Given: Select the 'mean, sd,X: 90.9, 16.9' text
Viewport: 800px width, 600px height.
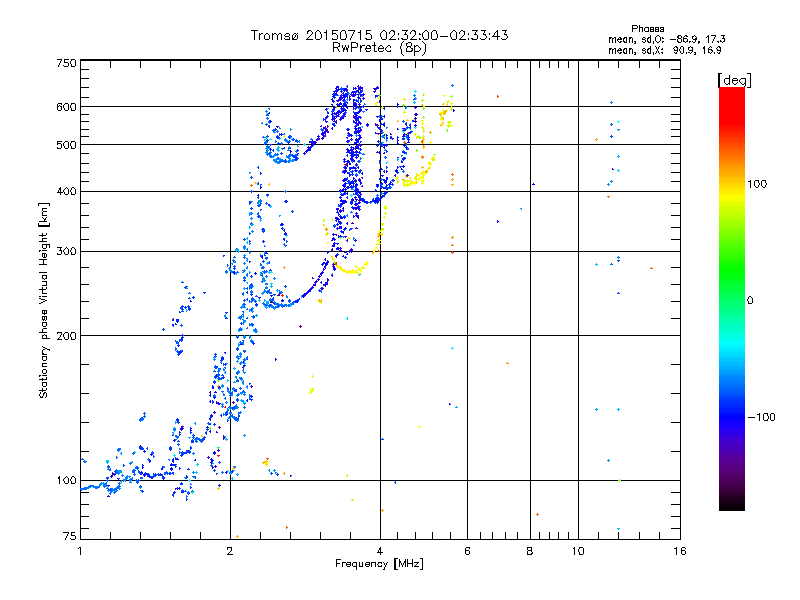Looking at the screenshot, I should pos(664,50).
